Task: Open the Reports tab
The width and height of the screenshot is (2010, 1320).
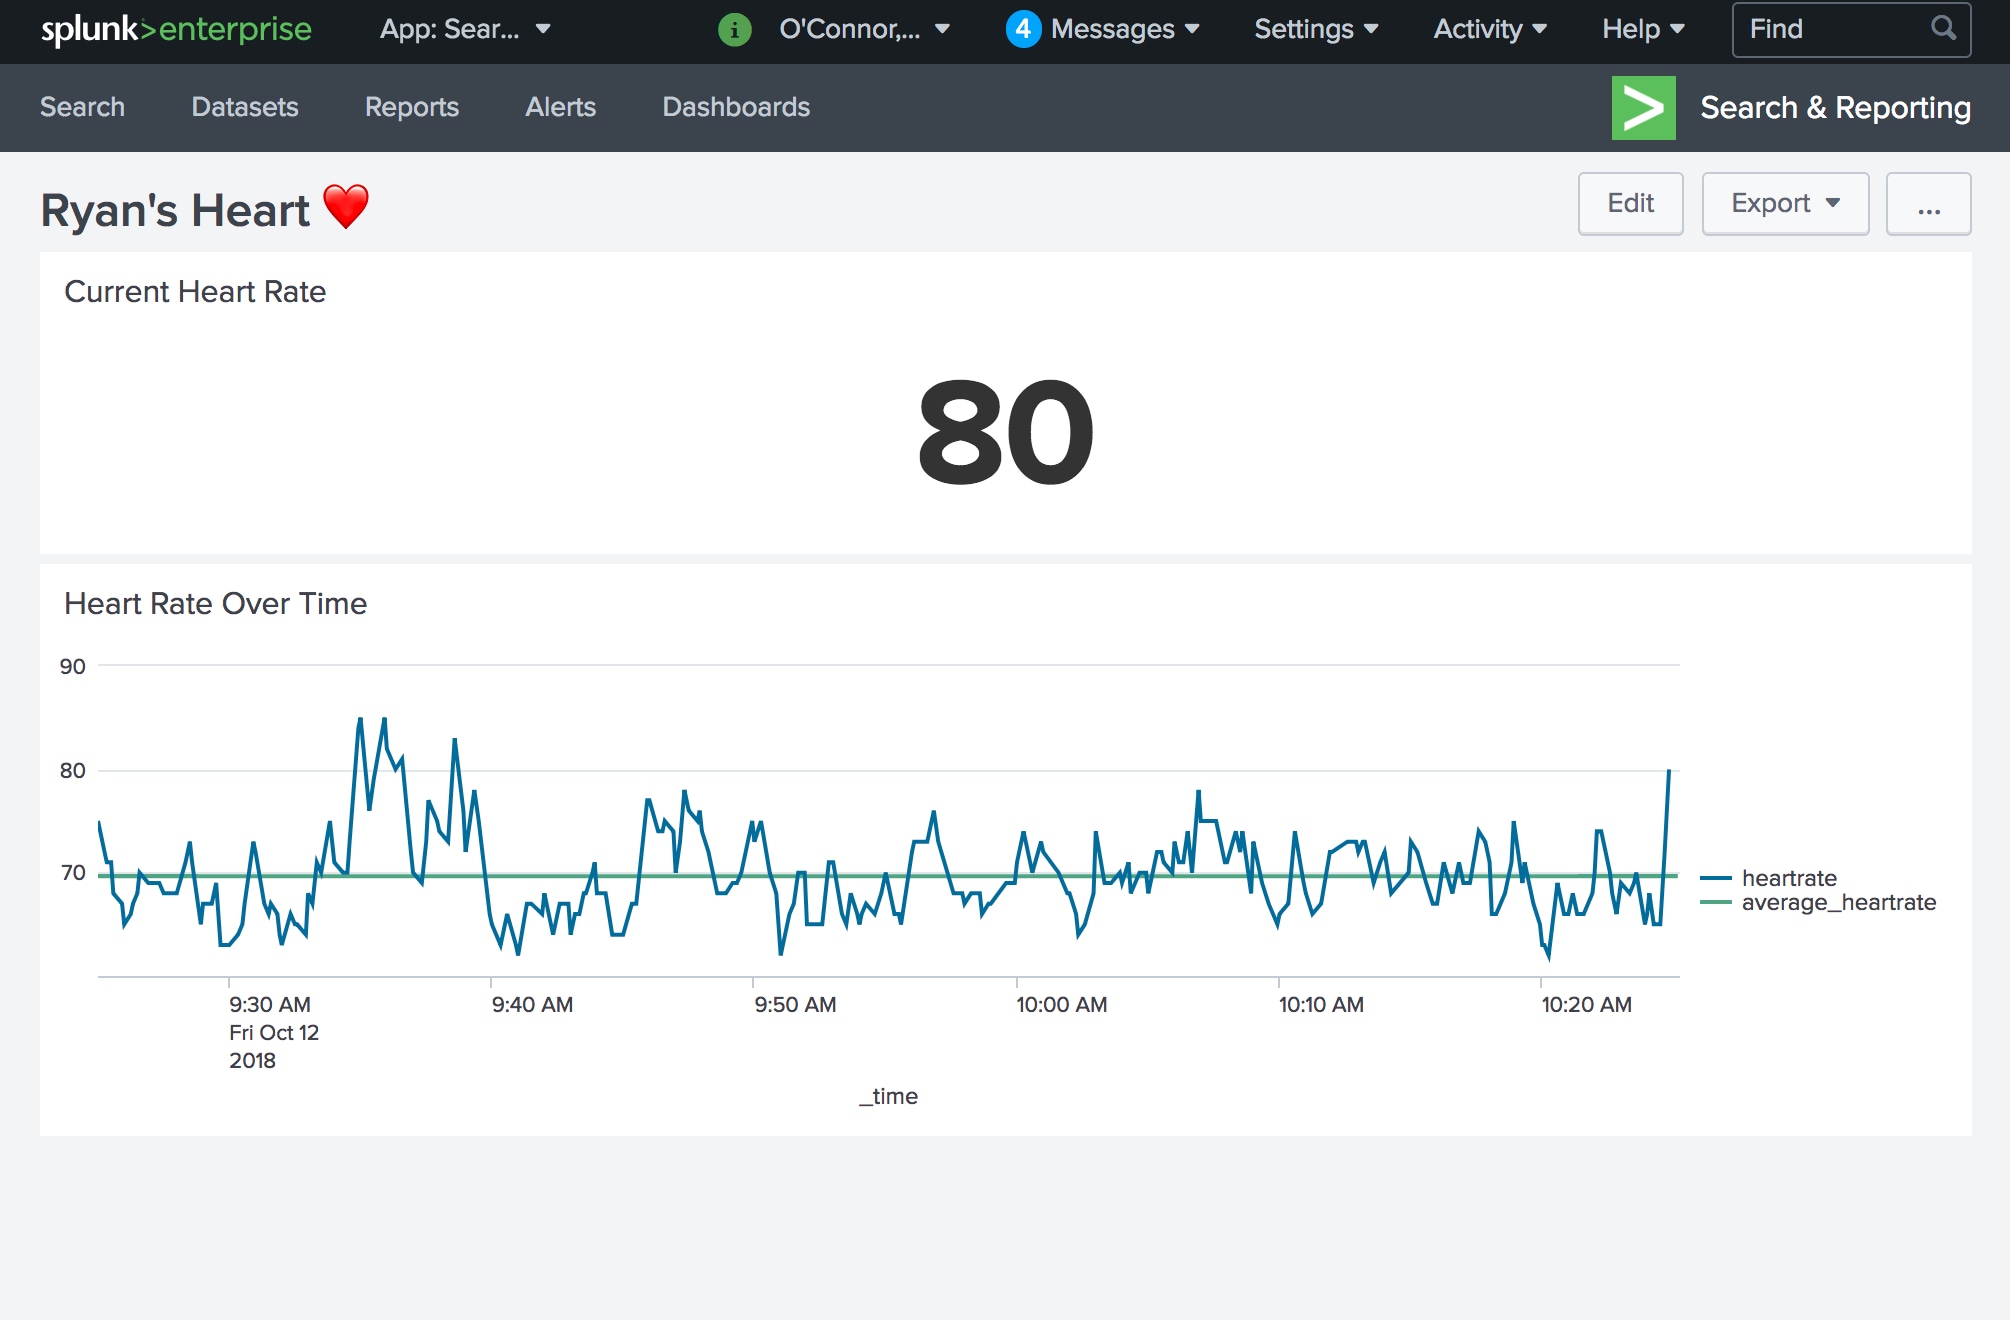Action: [x=412, y=107]
